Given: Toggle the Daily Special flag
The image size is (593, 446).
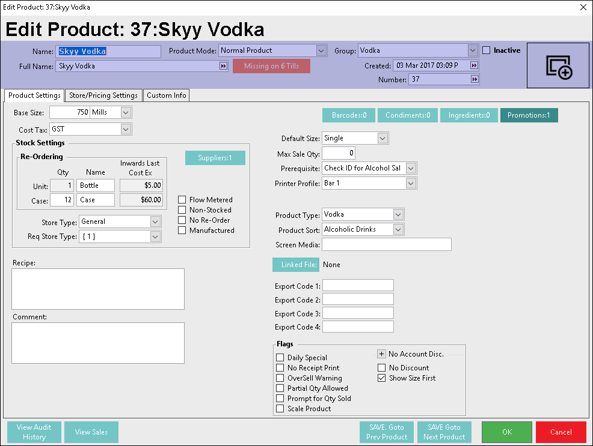Looking at the screenshot, I should coord(280,357).
